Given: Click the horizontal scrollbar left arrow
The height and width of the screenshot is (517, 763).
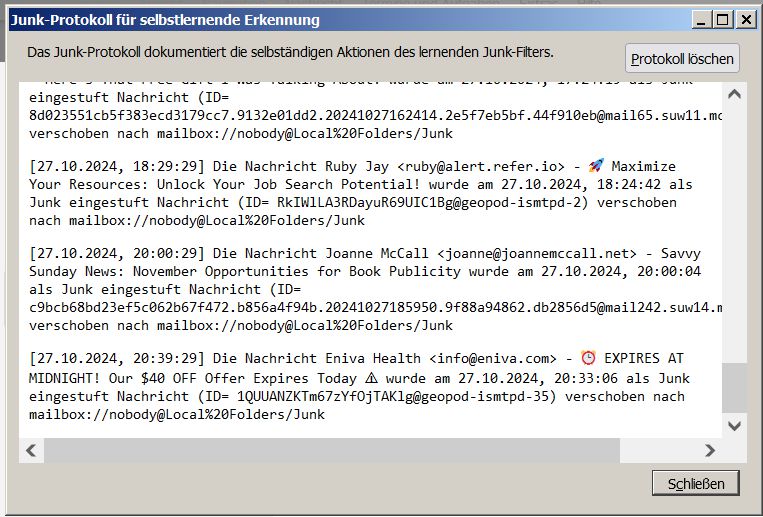Looking at the screenshot, I should pos(30,451).
